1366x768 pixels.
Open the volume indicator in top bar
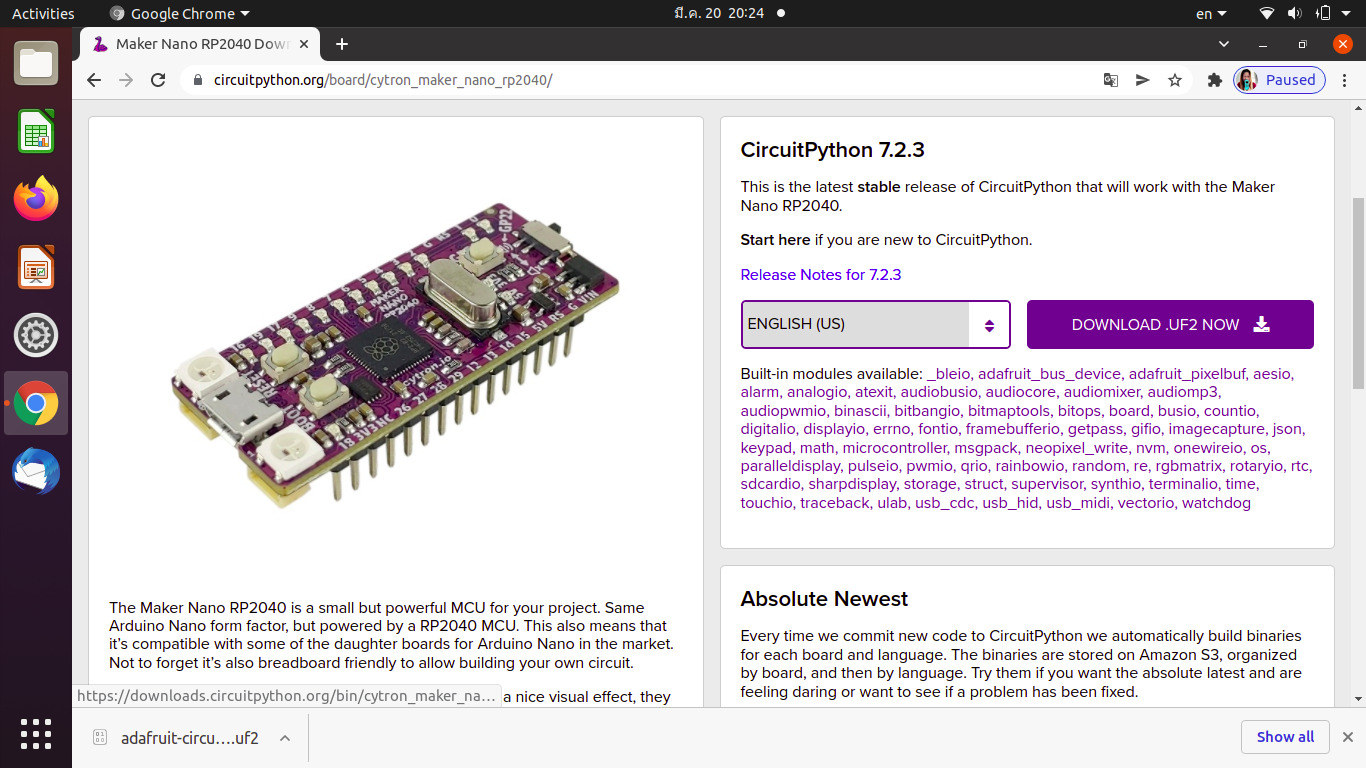[1295, 13]
